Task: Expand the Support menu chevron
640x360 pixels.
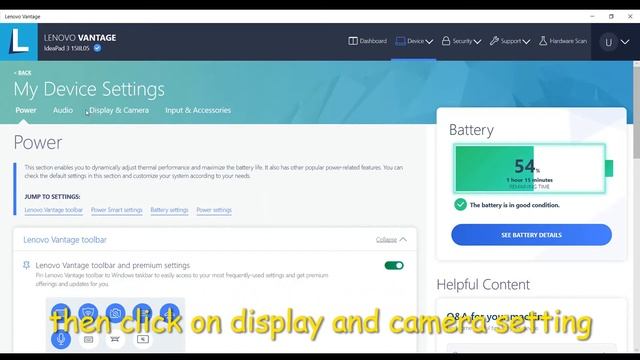Action: tap(526, 42)
